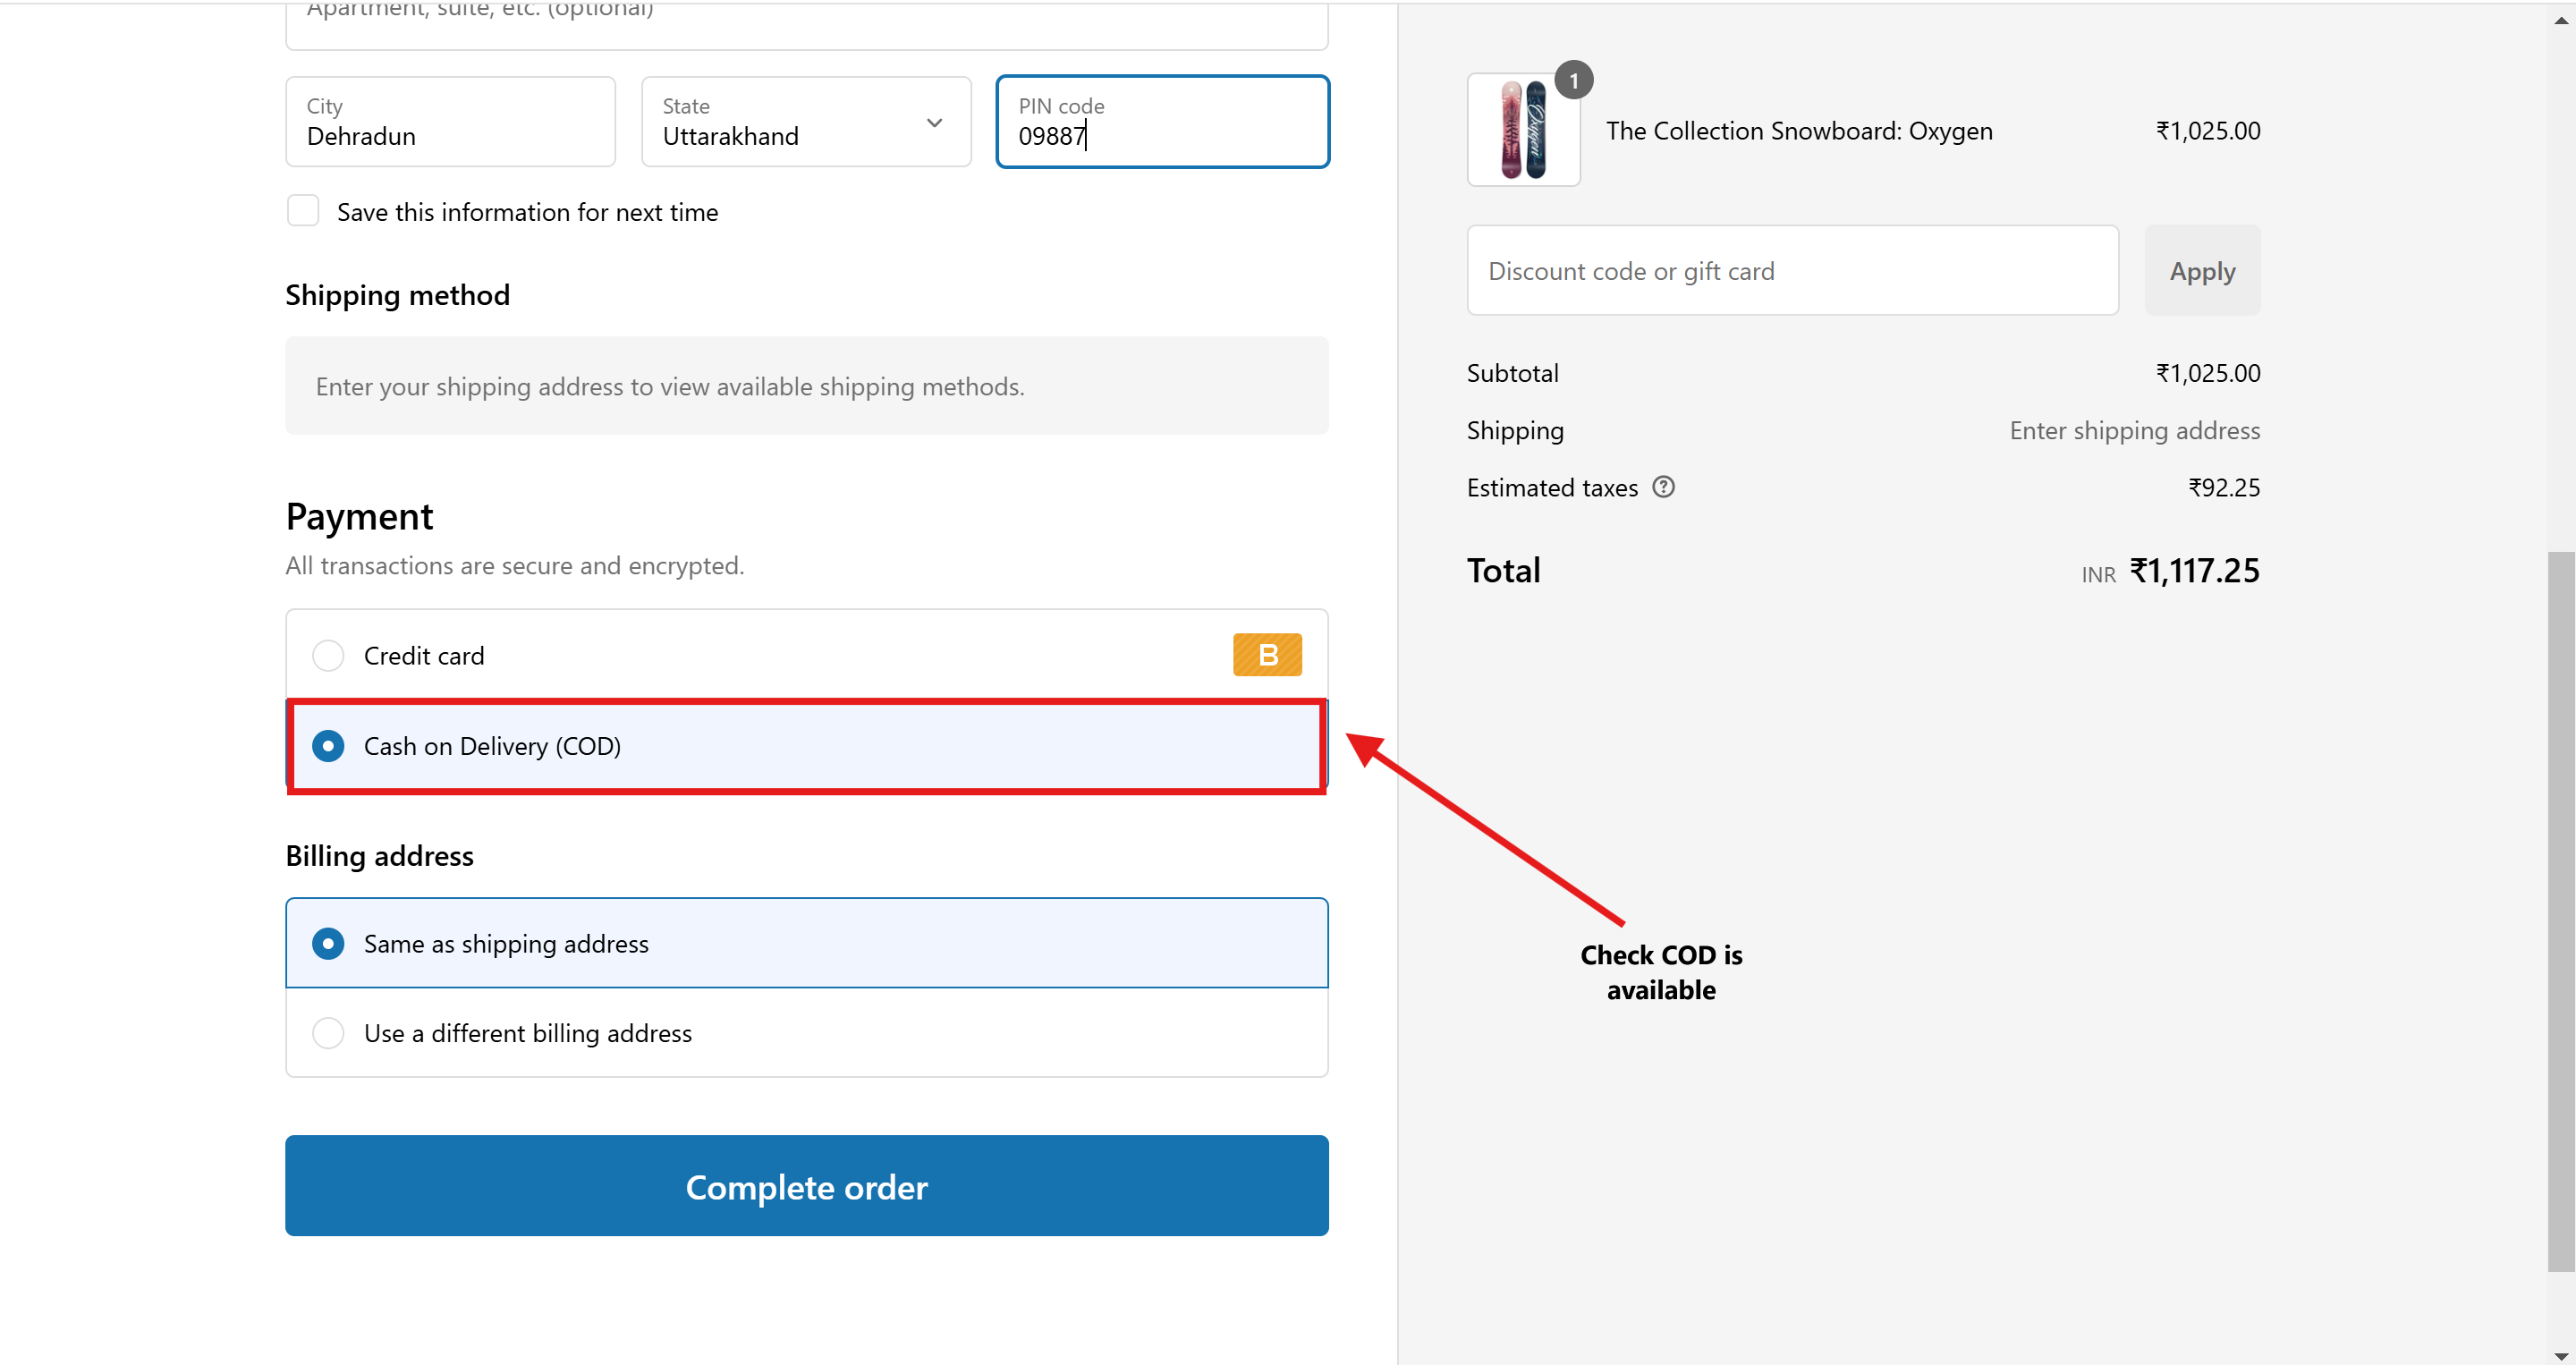
Task: Click the credit card brand badge icon
Action: (x=1267, y=655)
